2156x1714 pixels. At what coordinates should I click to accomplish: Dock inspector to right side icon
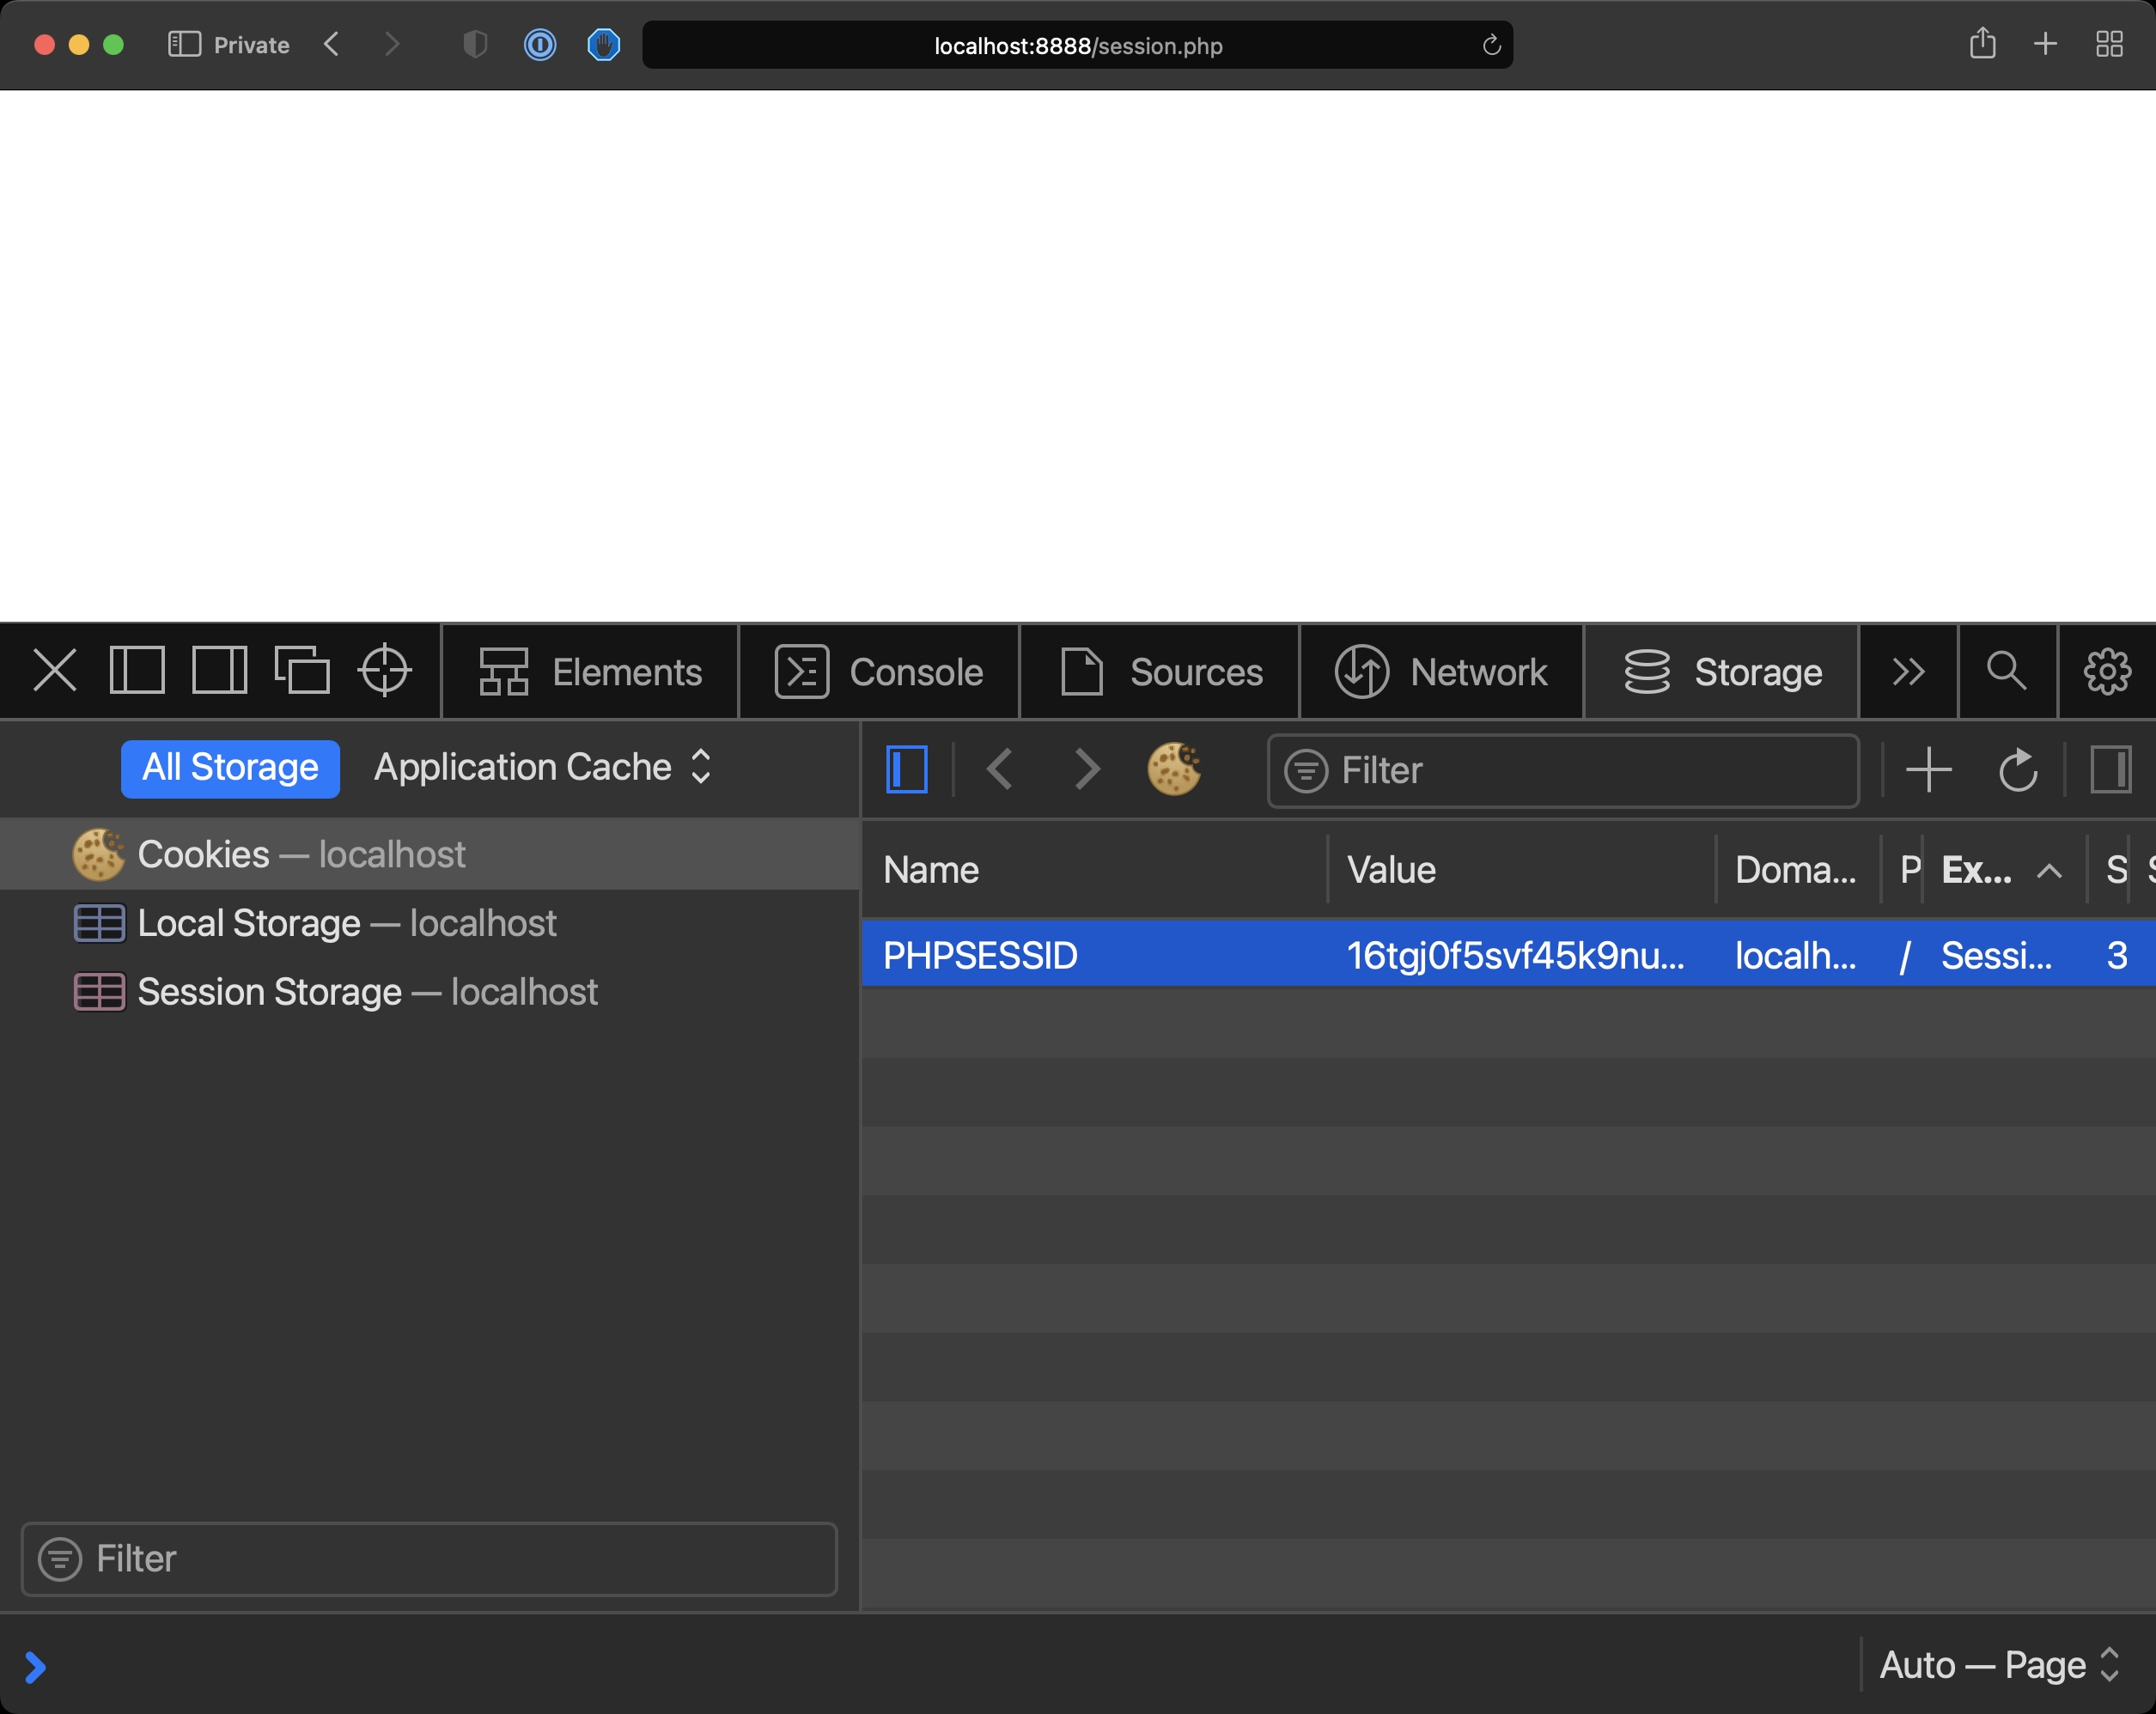[x=219, y=671]
